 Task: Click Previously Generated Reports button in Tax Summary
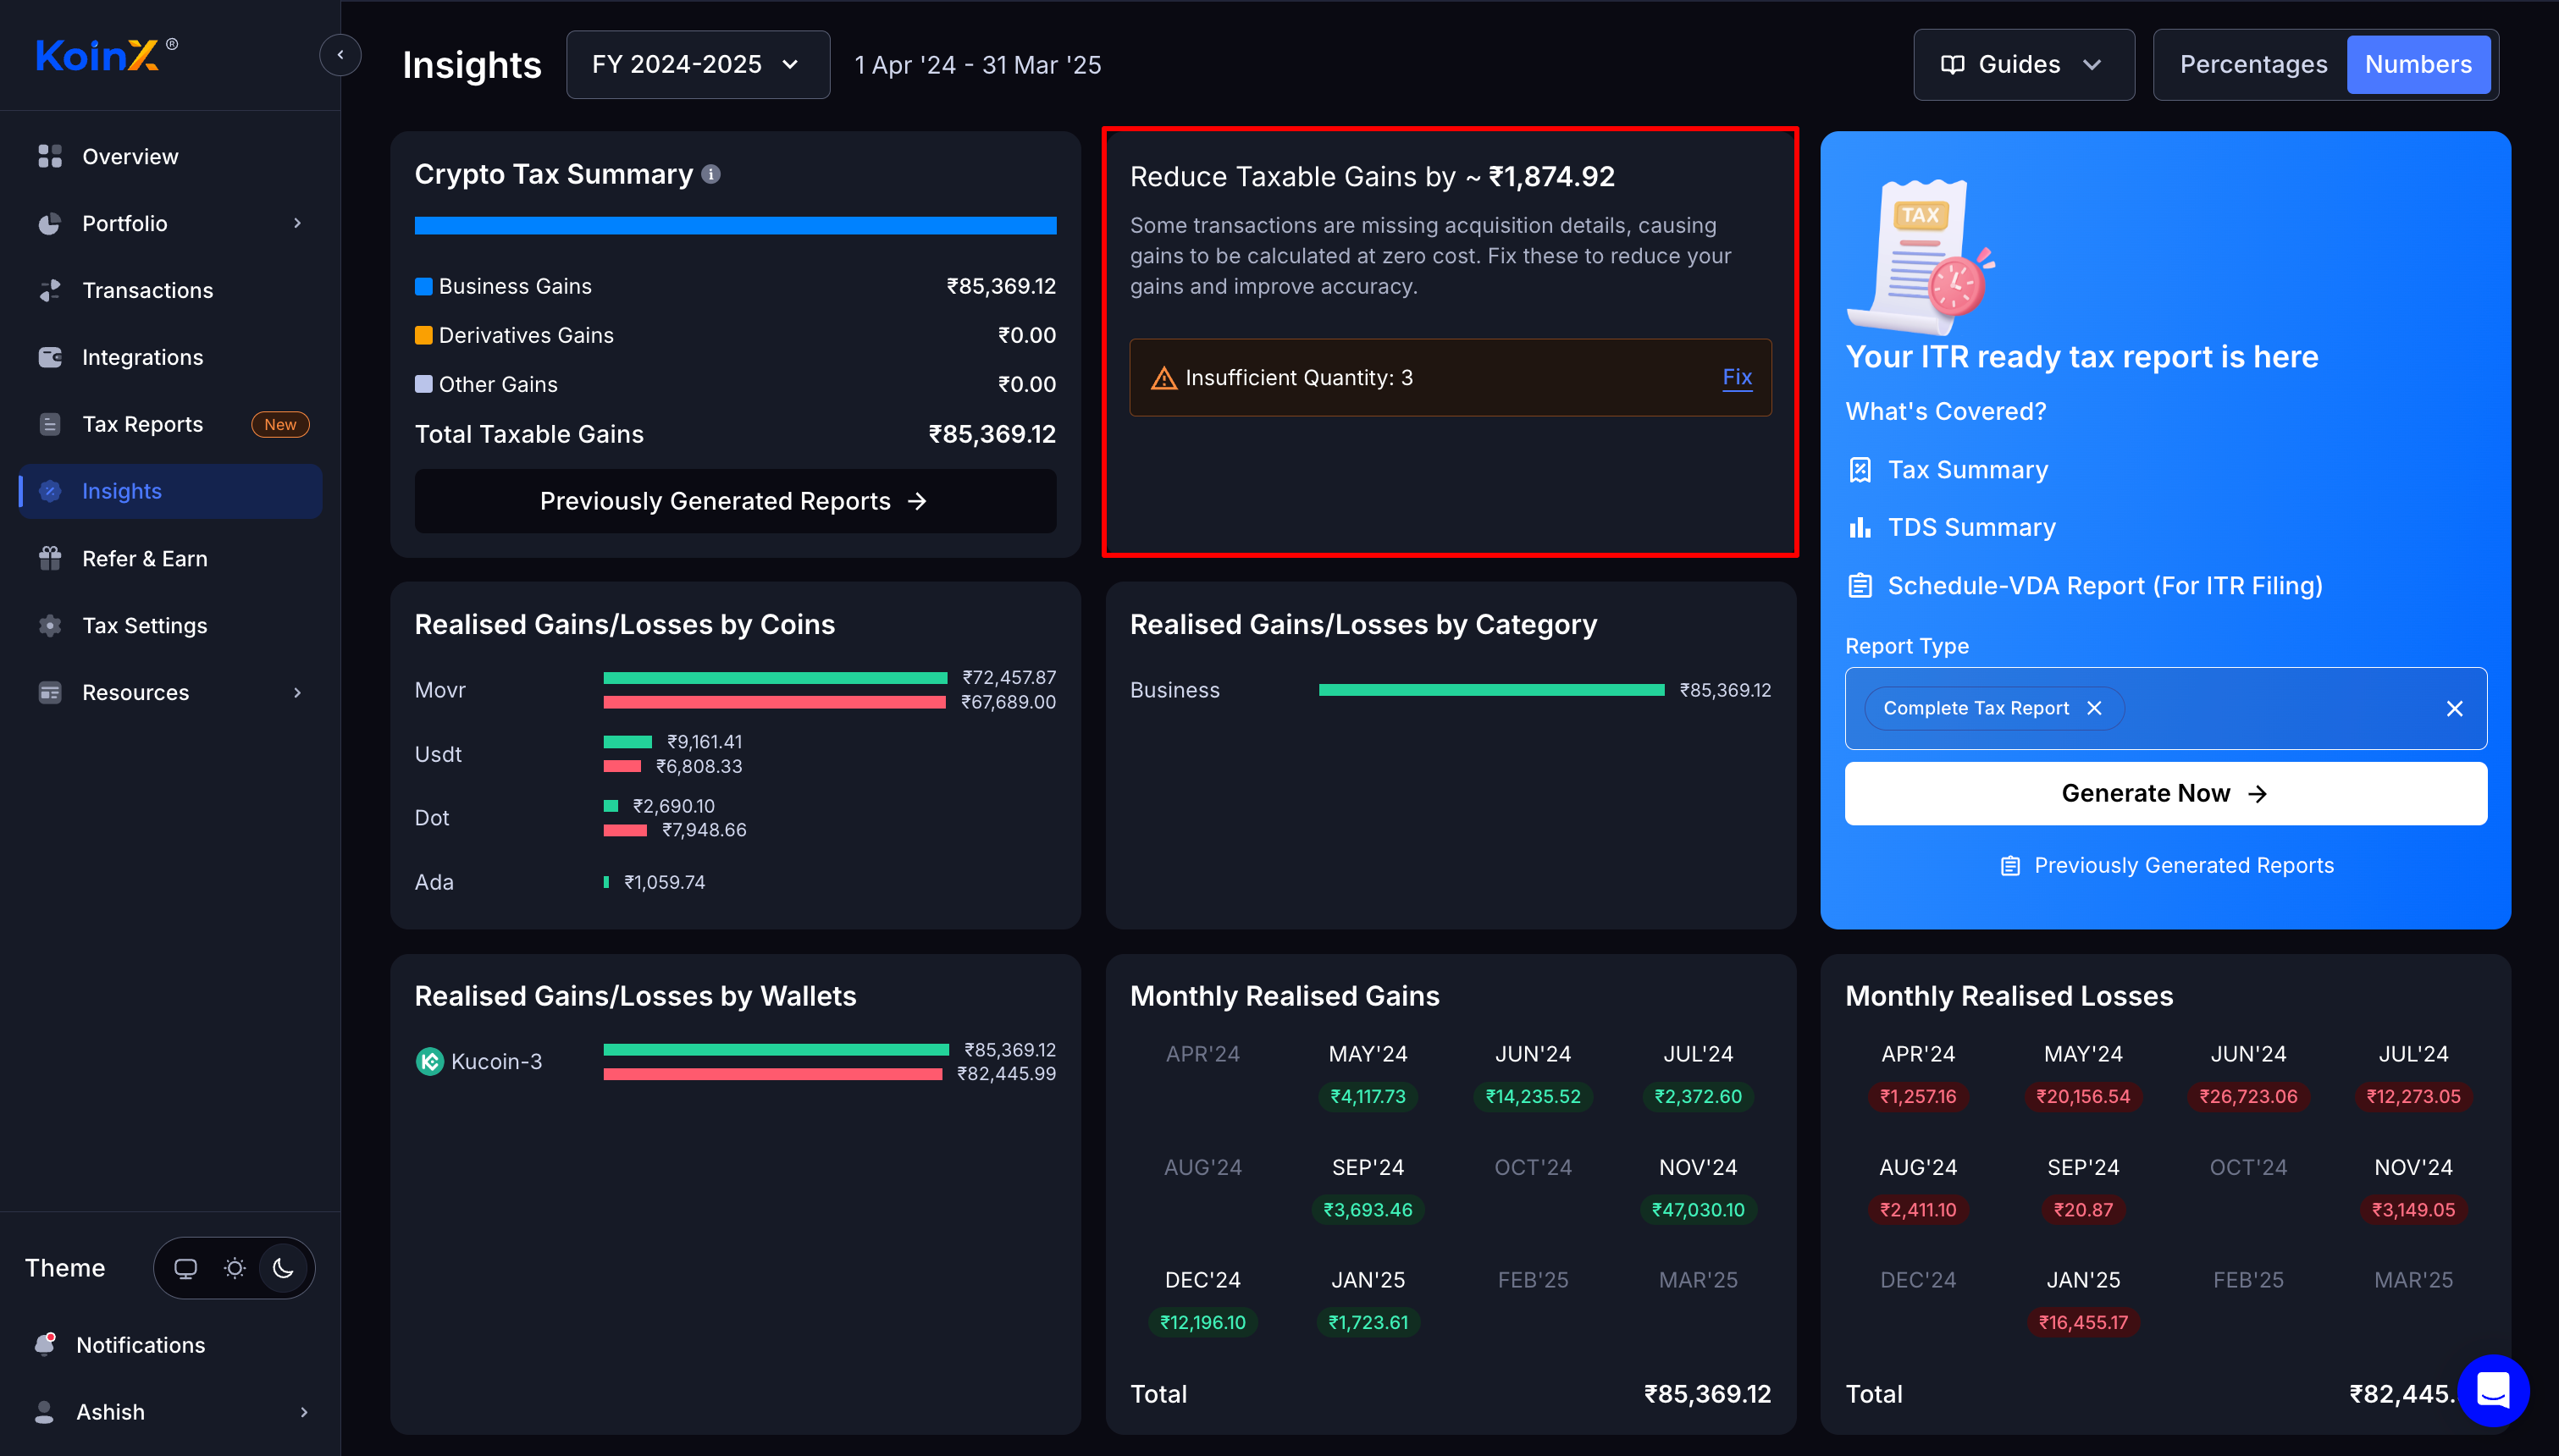point(735,501)
